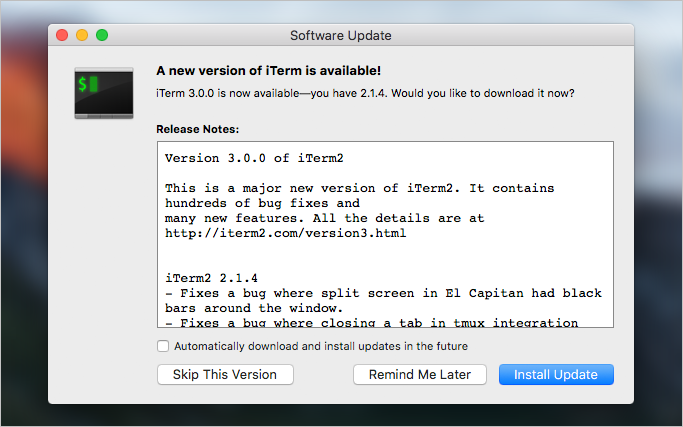Close the Software Update window
The width and height of the screenshot is (683, 427).
pyautogui.click(x=62, y=35)
